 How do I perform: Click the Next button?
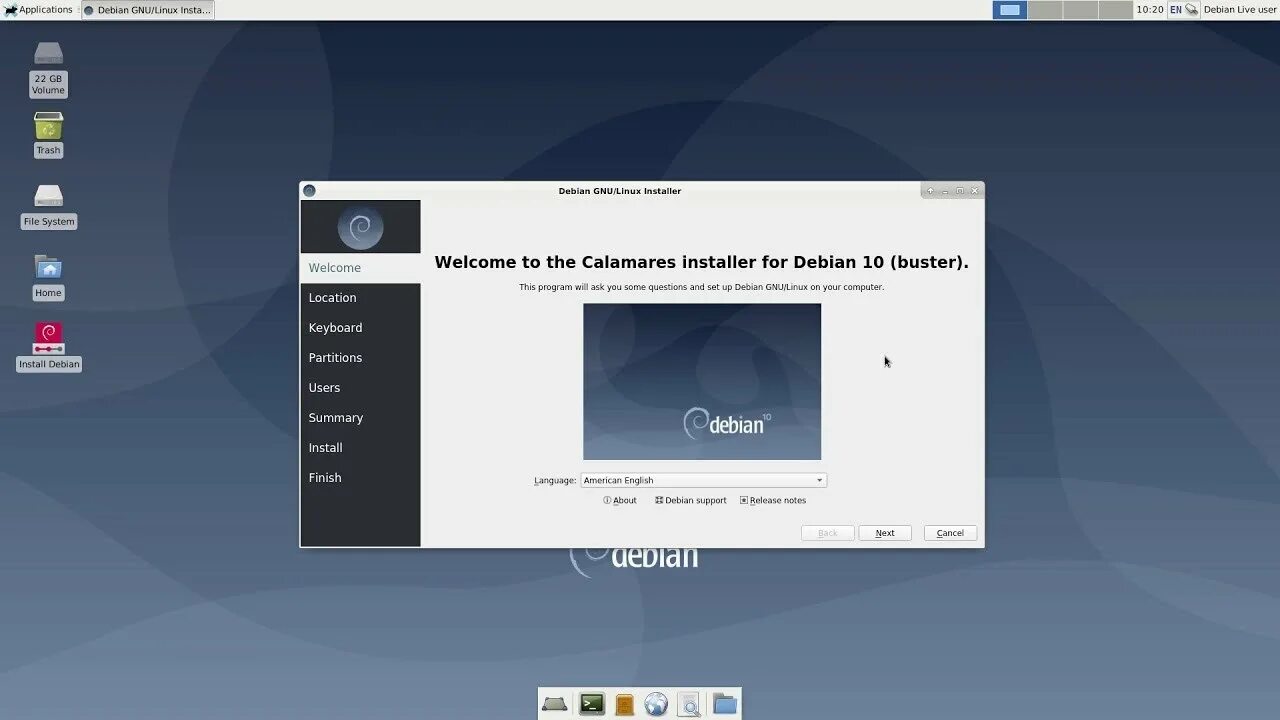point(885,533)
